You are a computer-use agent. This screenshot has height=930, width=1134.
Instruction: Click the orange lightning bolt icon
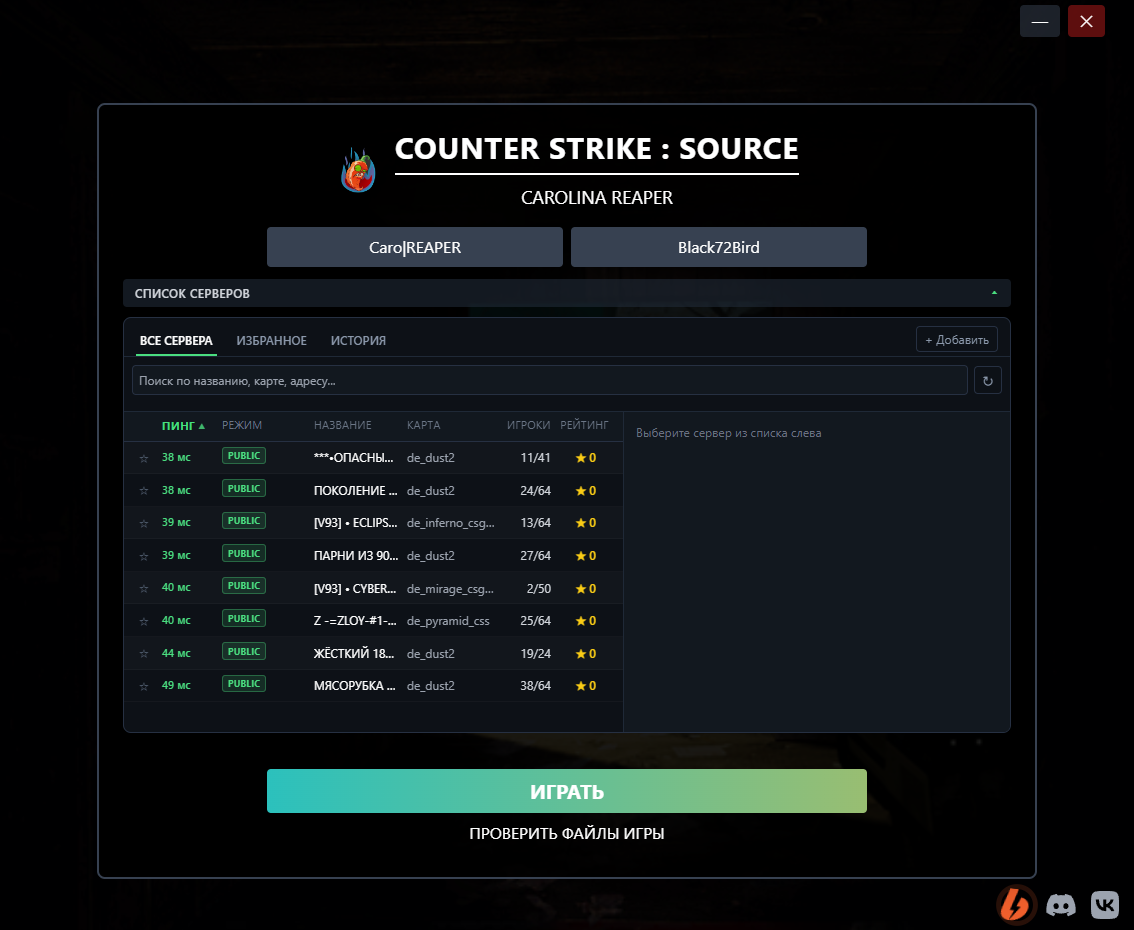[x=1016, y=905]
